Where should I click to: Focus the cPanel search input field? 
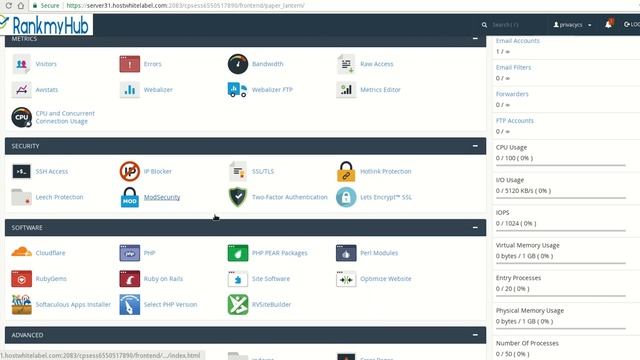coord(516,25)
